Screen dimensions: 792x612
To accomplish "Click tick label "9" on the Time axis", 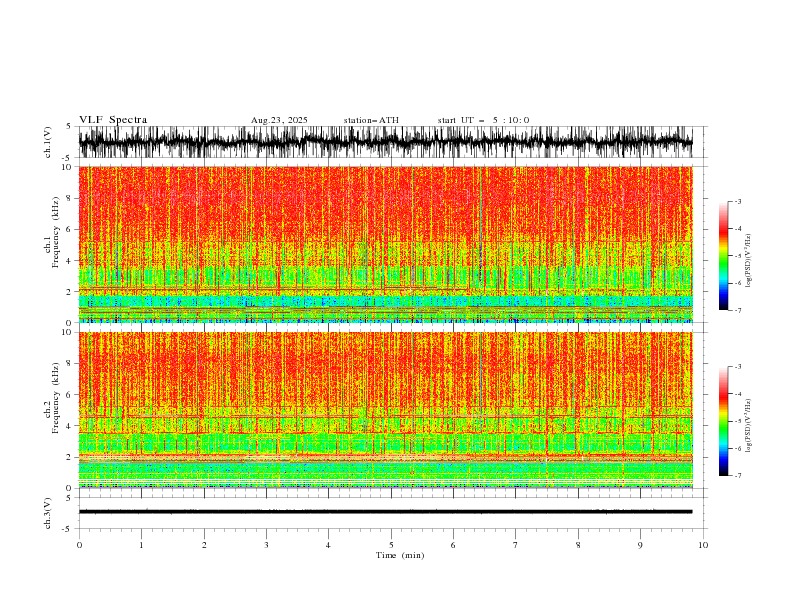I will pos(640,545).
